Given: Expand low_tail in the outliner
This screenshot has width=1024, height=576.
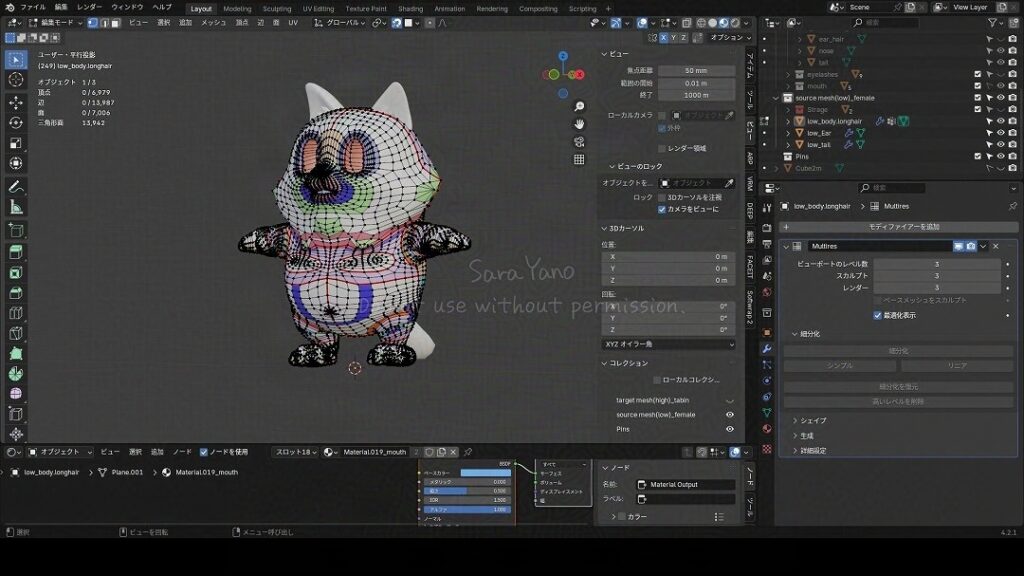Looking at the screenshot, I should coord(788,145).
